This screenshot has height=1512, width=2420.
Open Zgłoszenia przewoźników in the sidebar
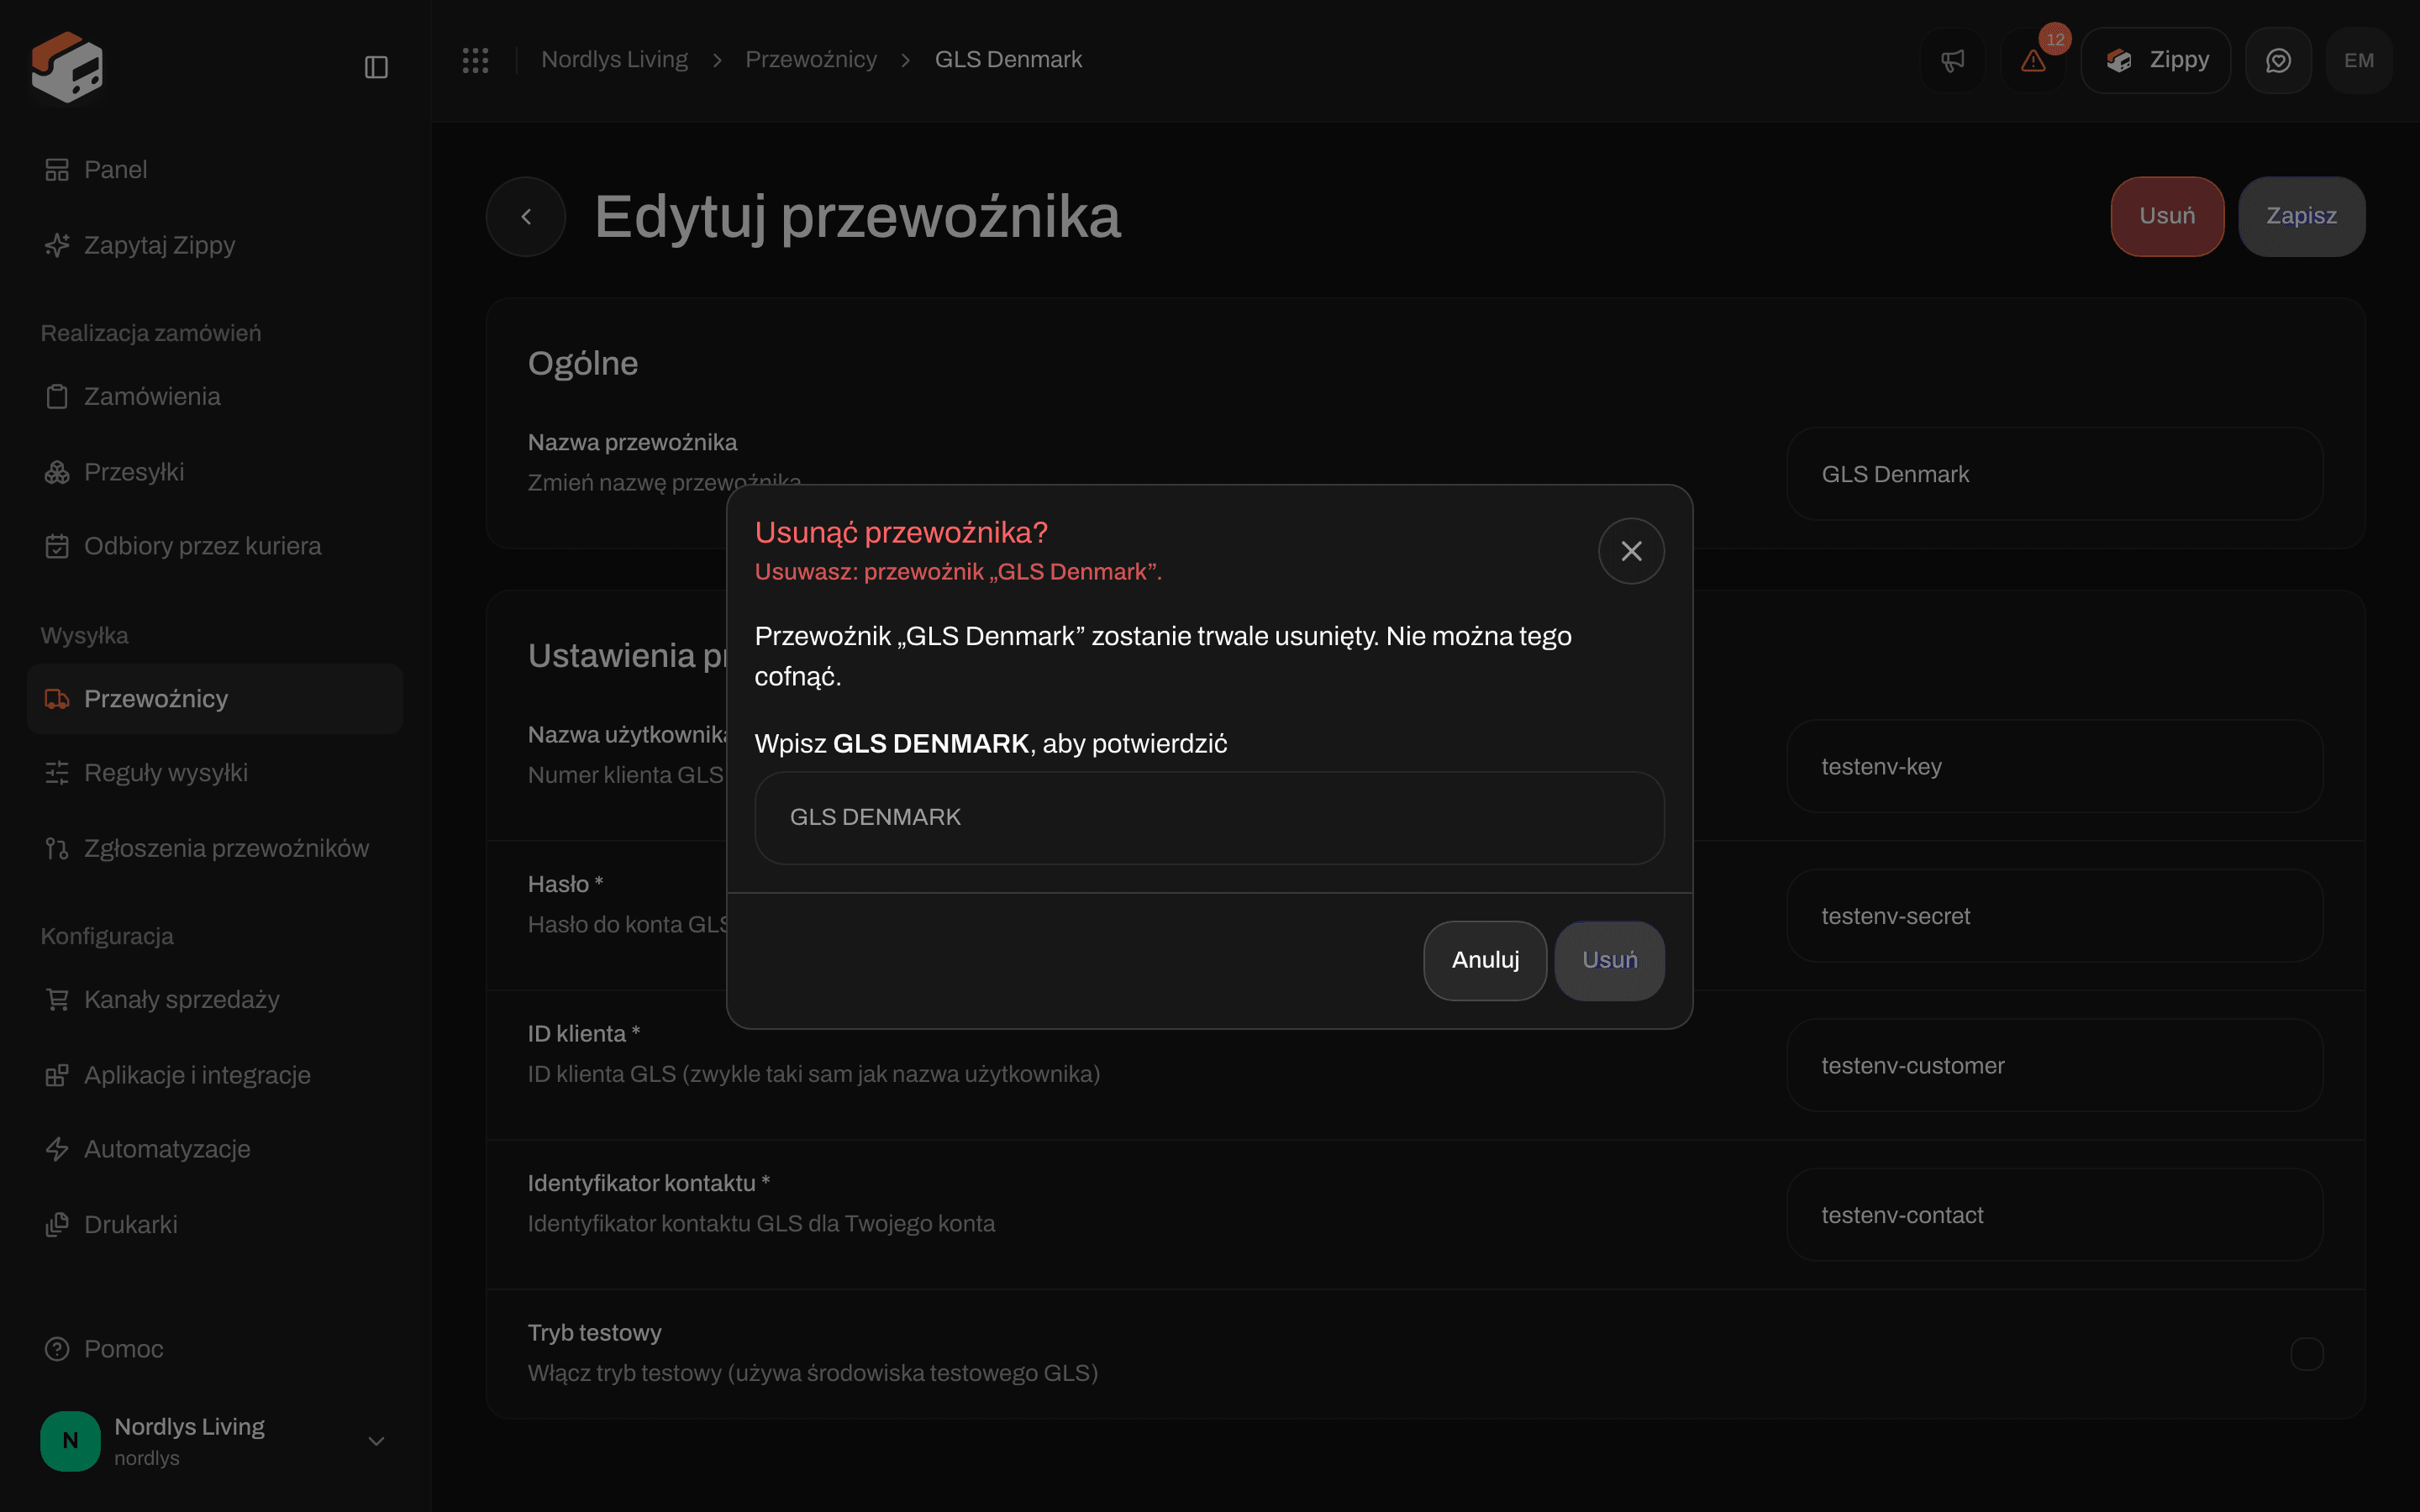[x=215, y=848]
